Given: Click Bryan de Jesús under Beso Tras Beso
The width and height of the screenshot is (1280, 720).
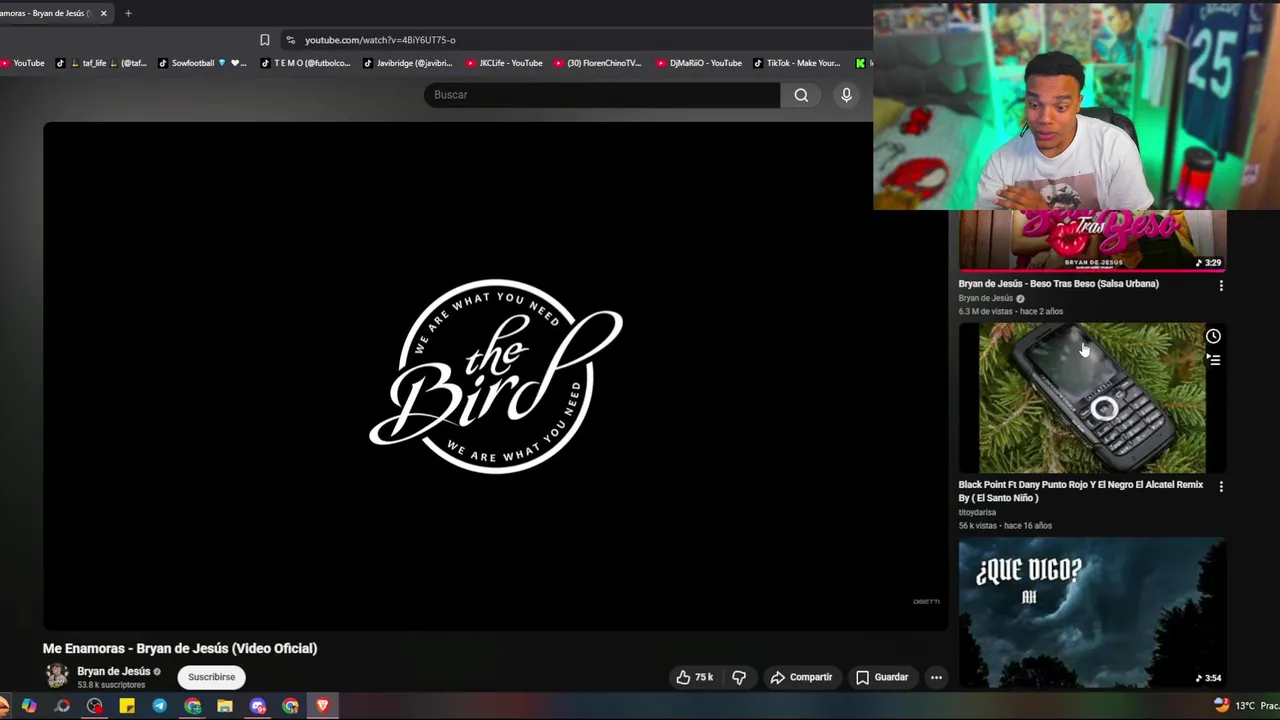Looking at the screenshot, I should [986, 298].
